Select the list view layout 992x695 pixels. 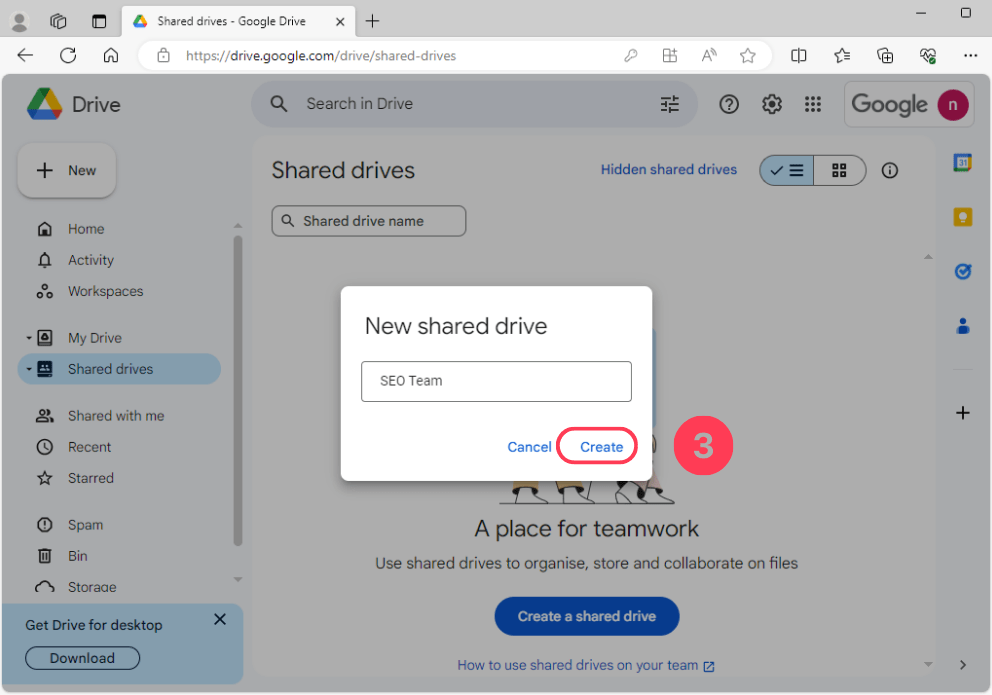786,170
